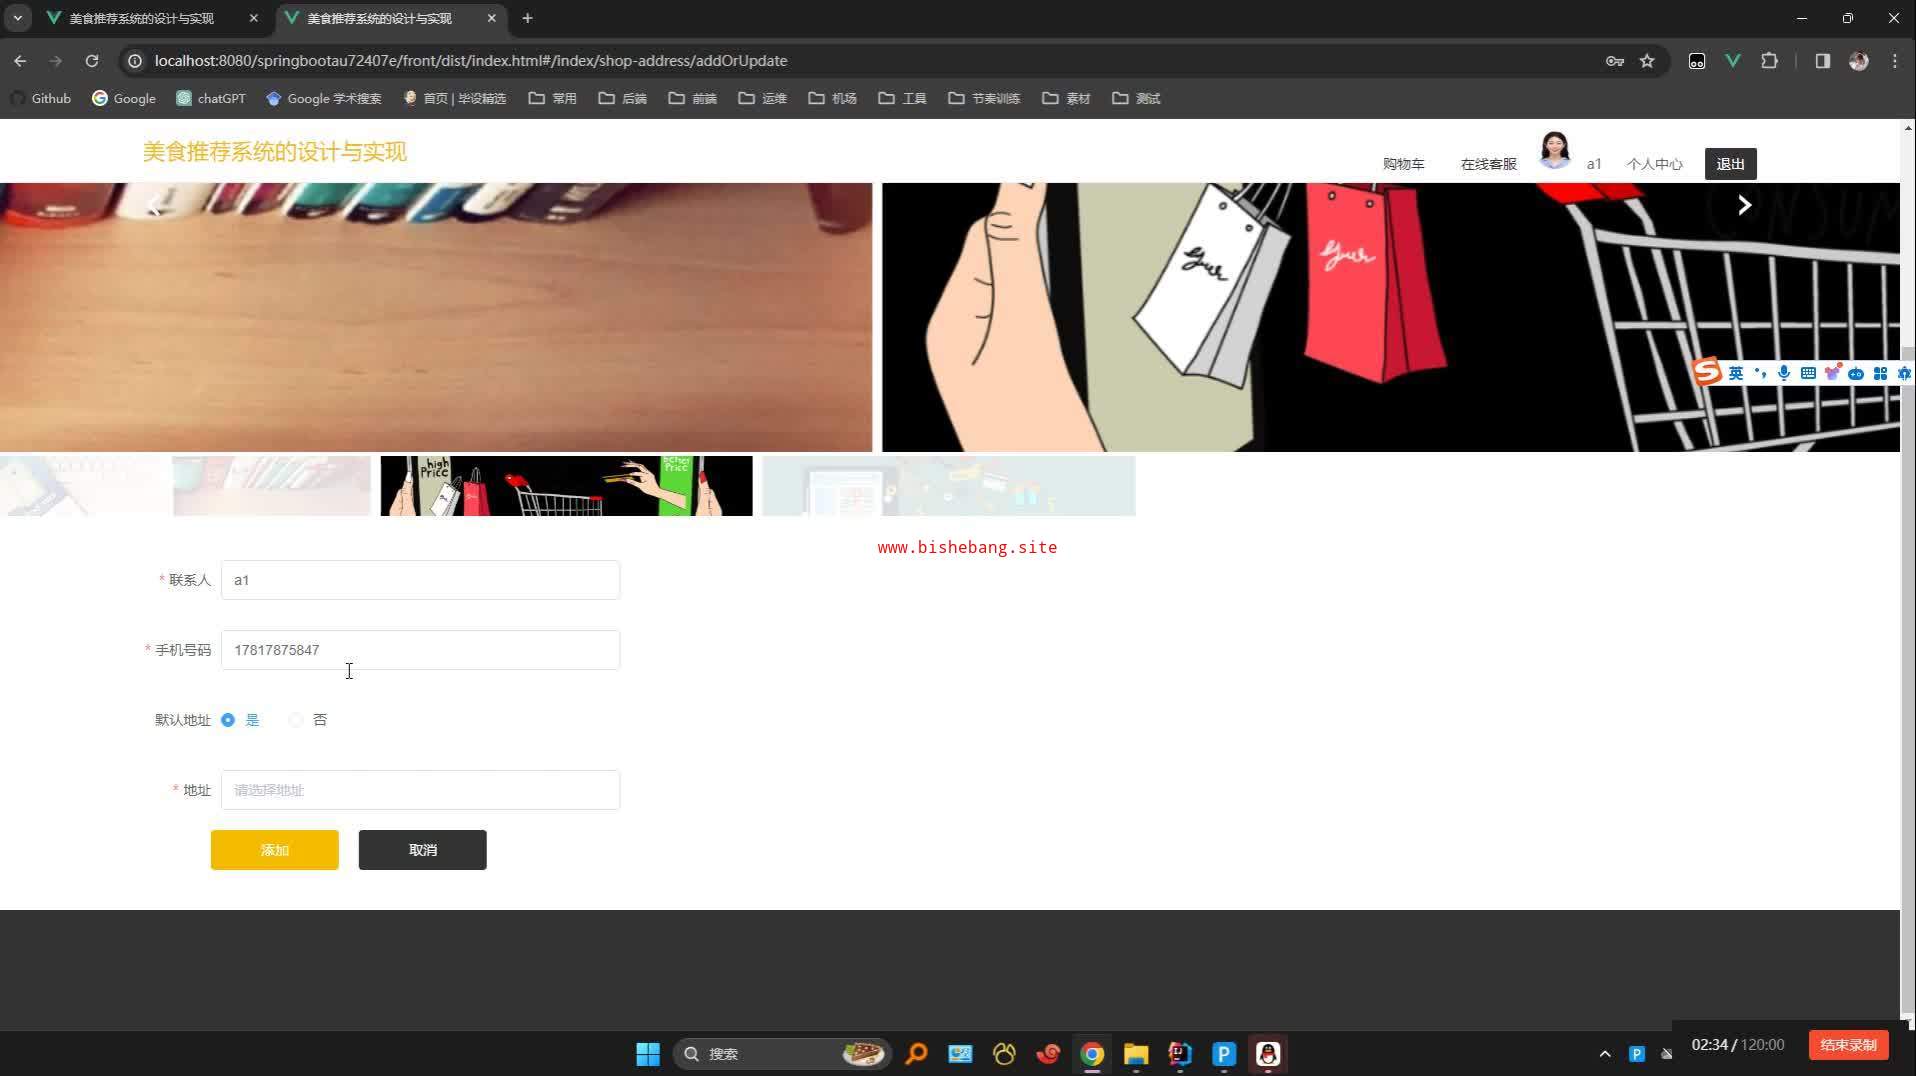Reload the page with the refresh icon
Viewport: 1916px width, 1076px height.
[92, 61]
